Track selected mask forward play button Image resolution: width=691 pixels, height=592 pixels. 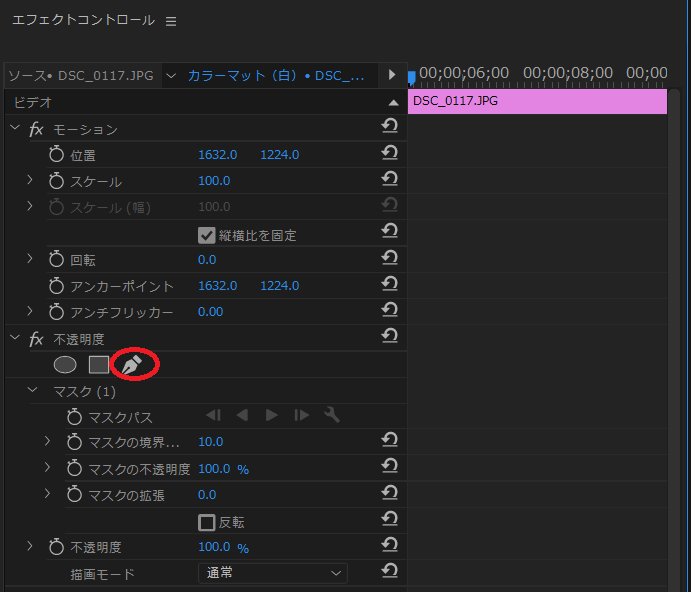271,416
